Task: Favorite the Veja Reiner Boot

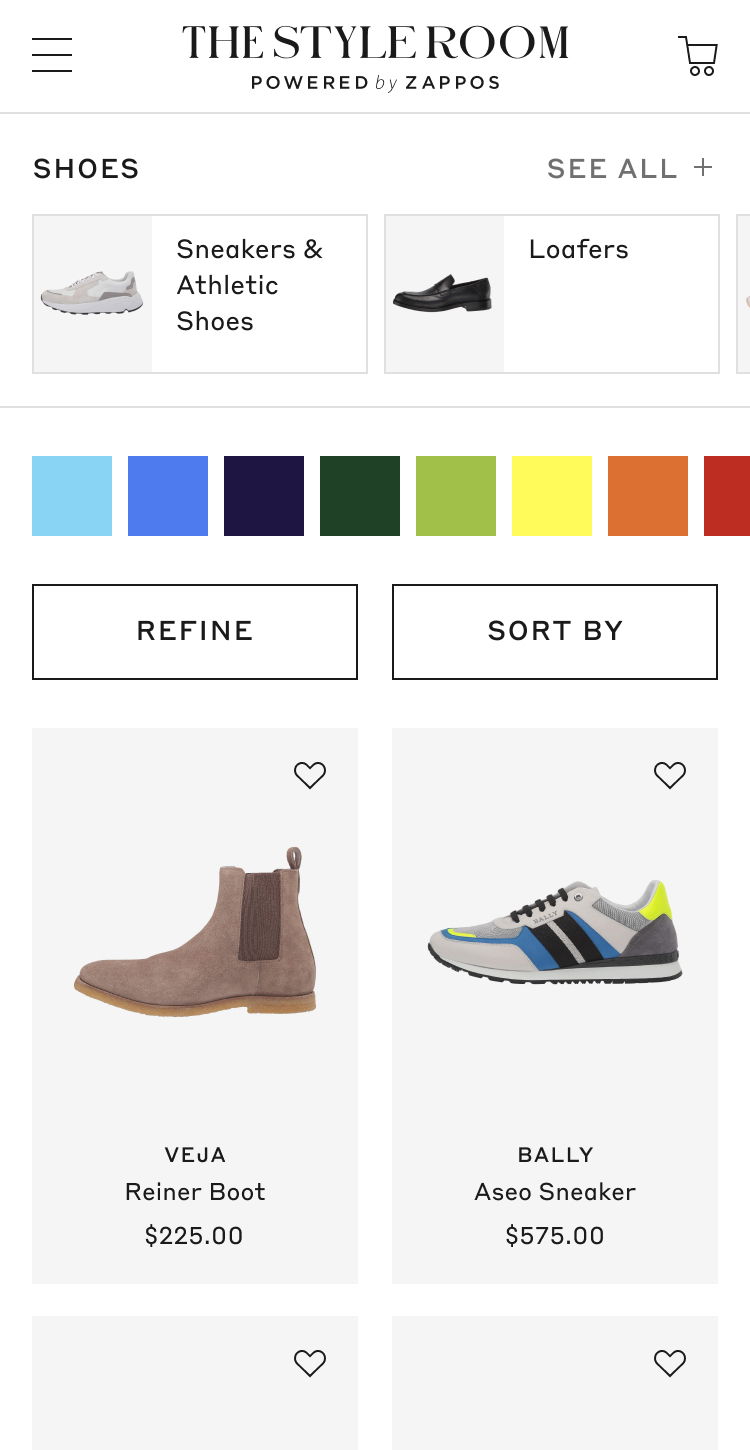Action: coord(310,775)
